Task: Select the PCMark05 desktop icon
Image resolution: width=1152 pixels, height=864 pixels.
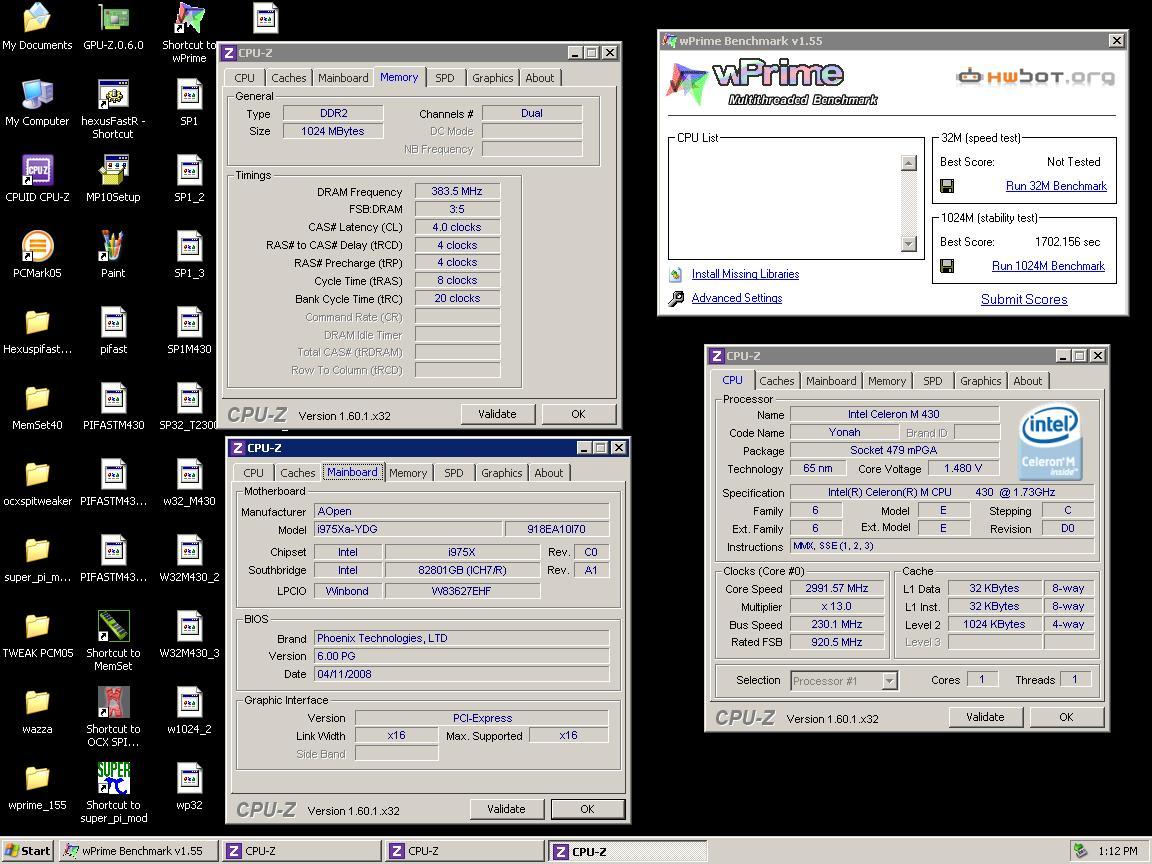Action: click(37, 255)
